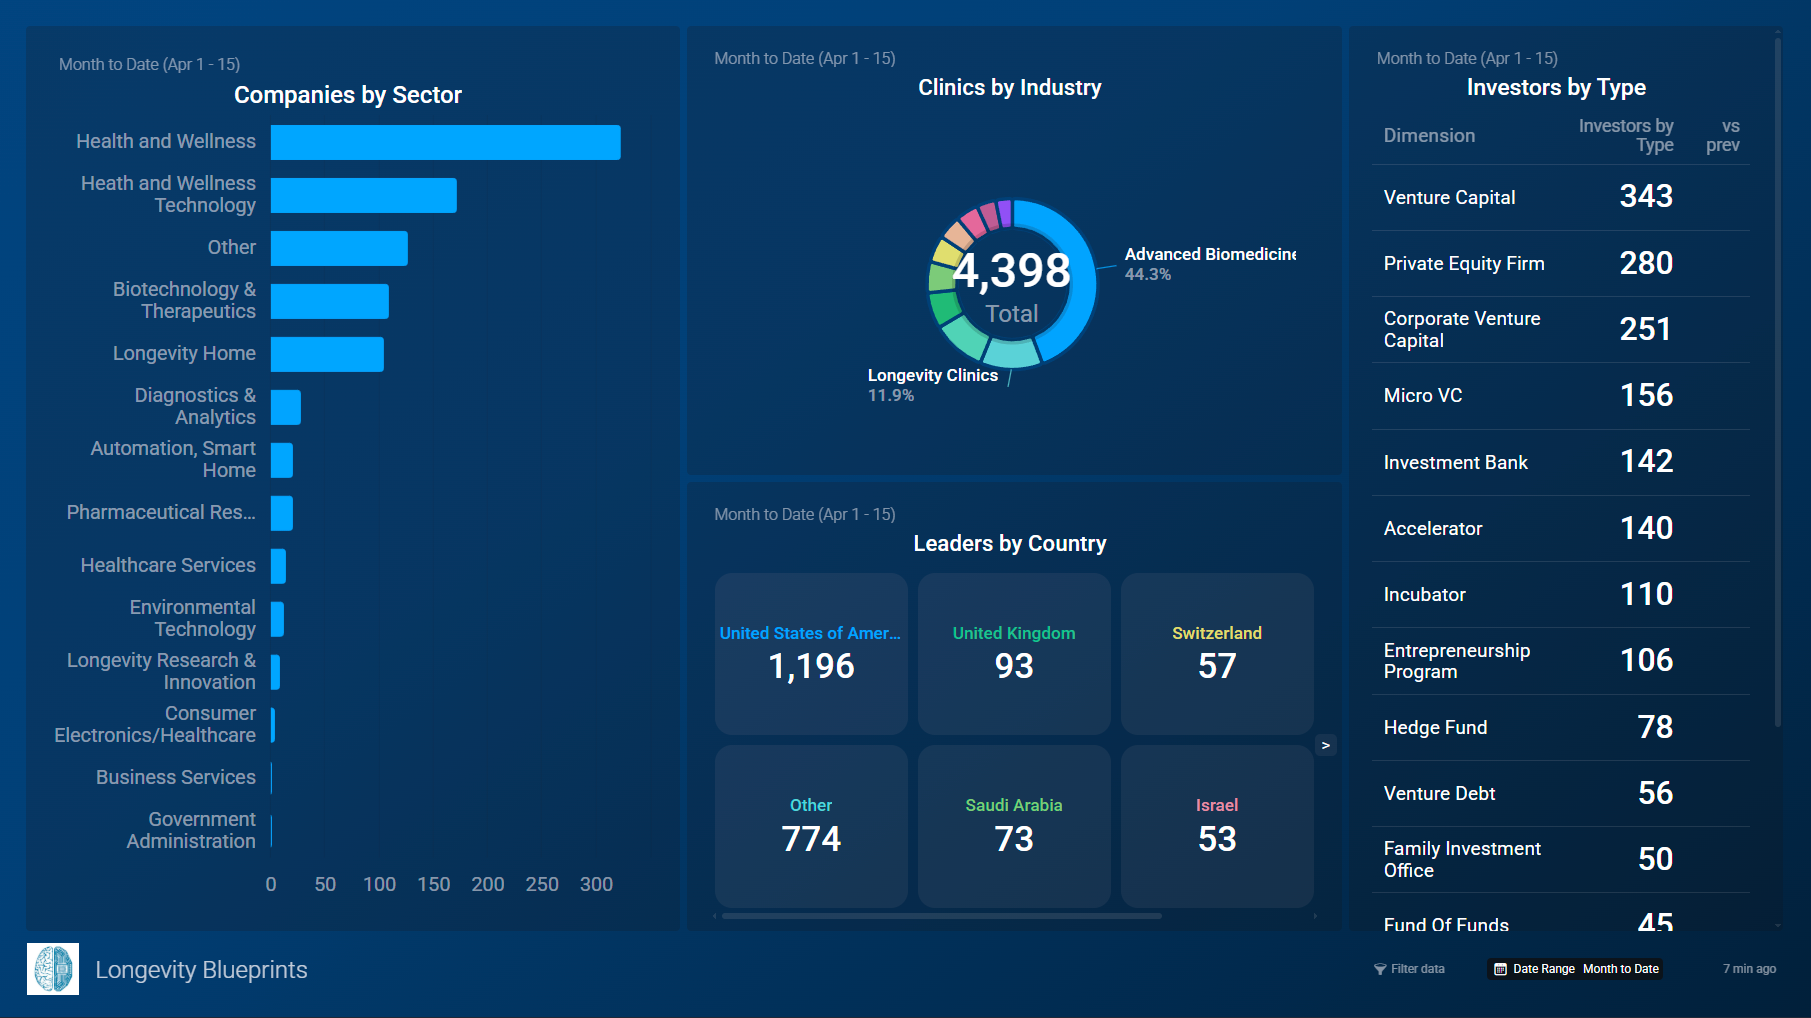
Task: Select the United States of America card
Action: (811, 653)
